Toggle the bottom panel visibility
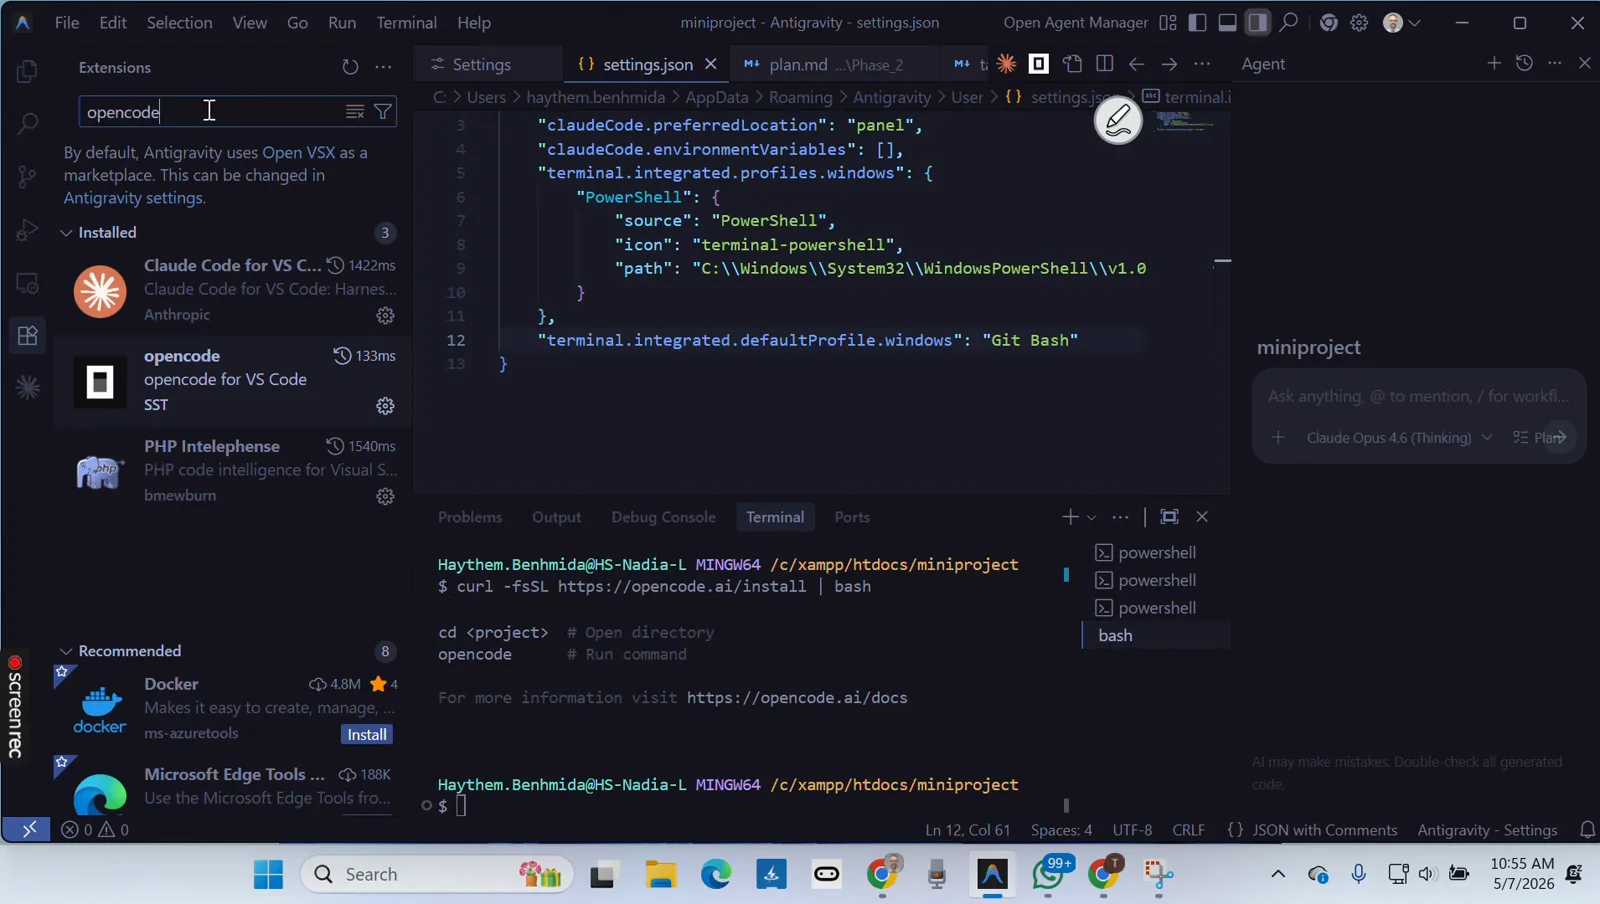Viewport: 1600px width, 904px height. click(x=1227, y=22)
